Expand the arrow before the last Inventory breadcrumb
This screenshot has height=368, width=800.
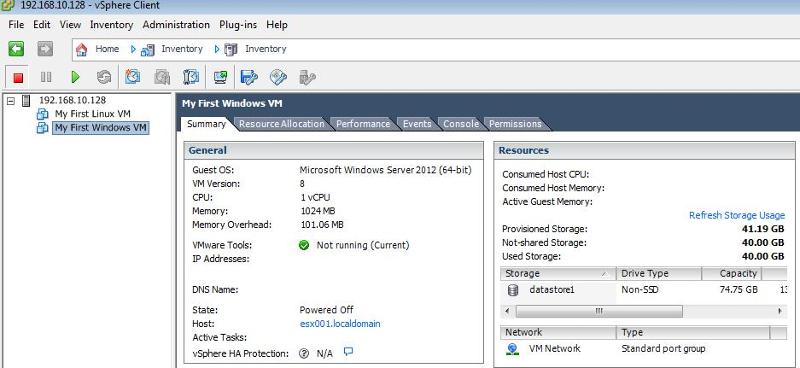[217, 49]
